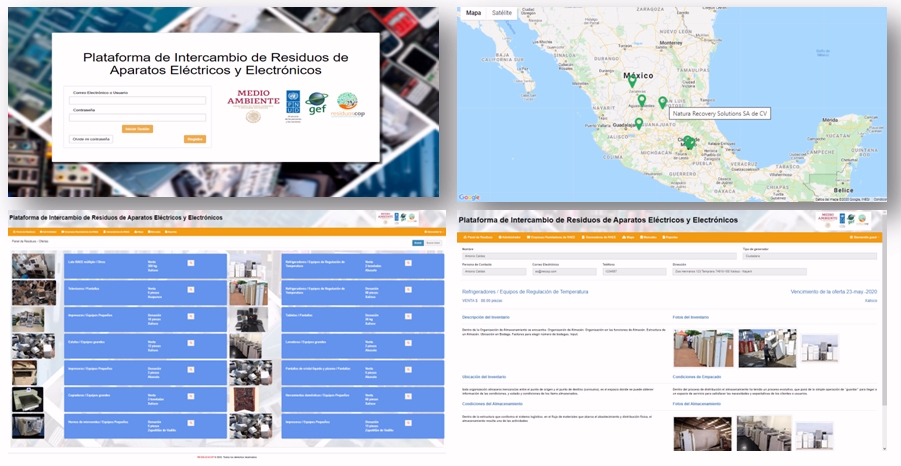Expand the user account dropdown in detail navbar
The image size is (901, 466).
click(864, 237)
